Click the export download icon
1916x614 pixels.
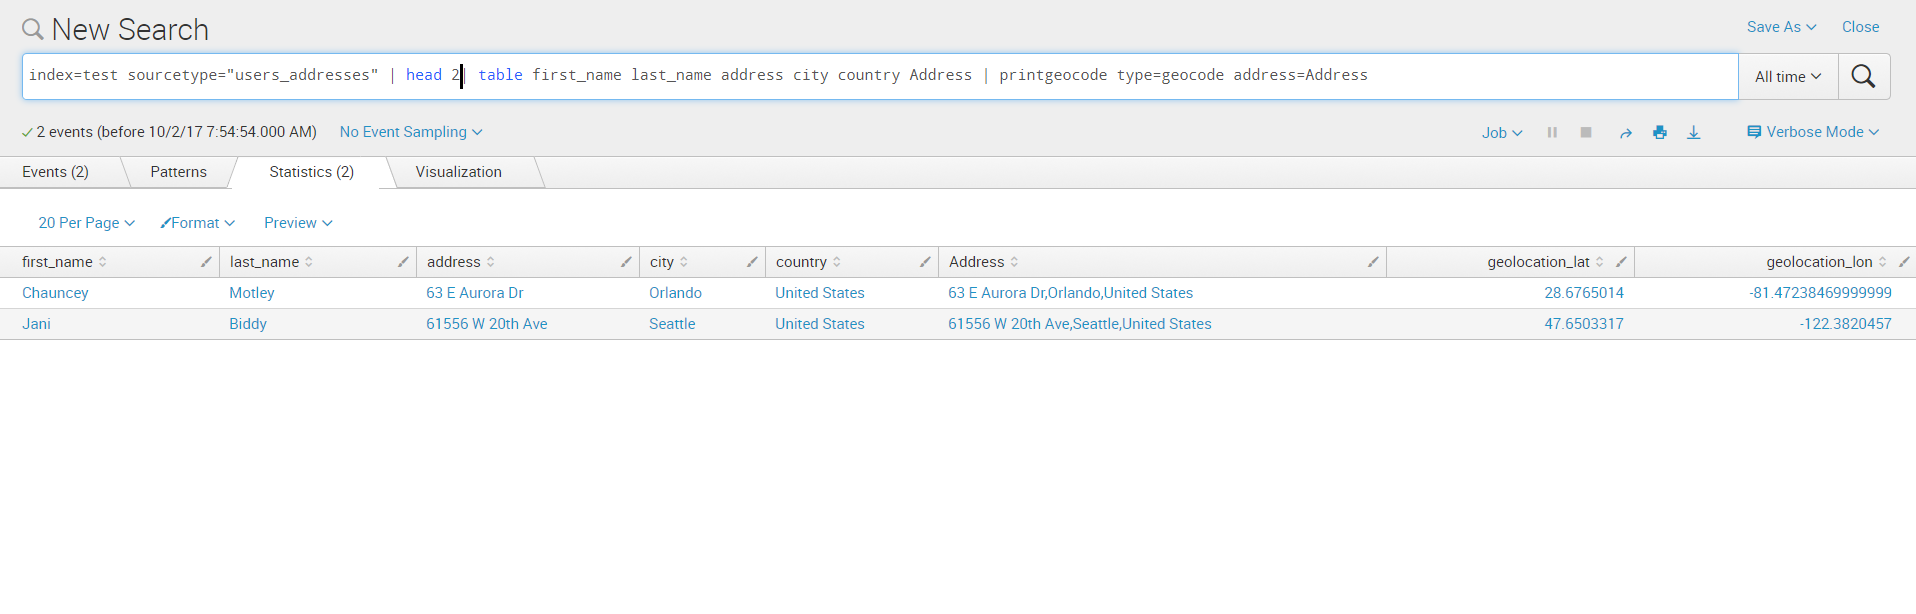pyautogui.click(x=1694, y=132)
